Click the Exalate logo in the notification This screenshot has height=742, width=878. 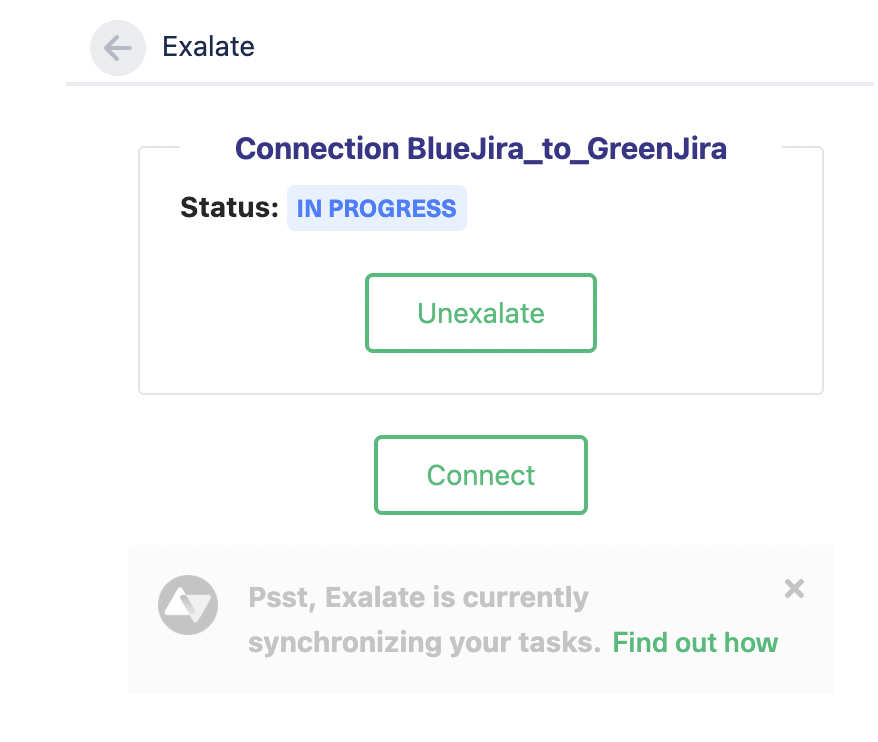point(188,604)
